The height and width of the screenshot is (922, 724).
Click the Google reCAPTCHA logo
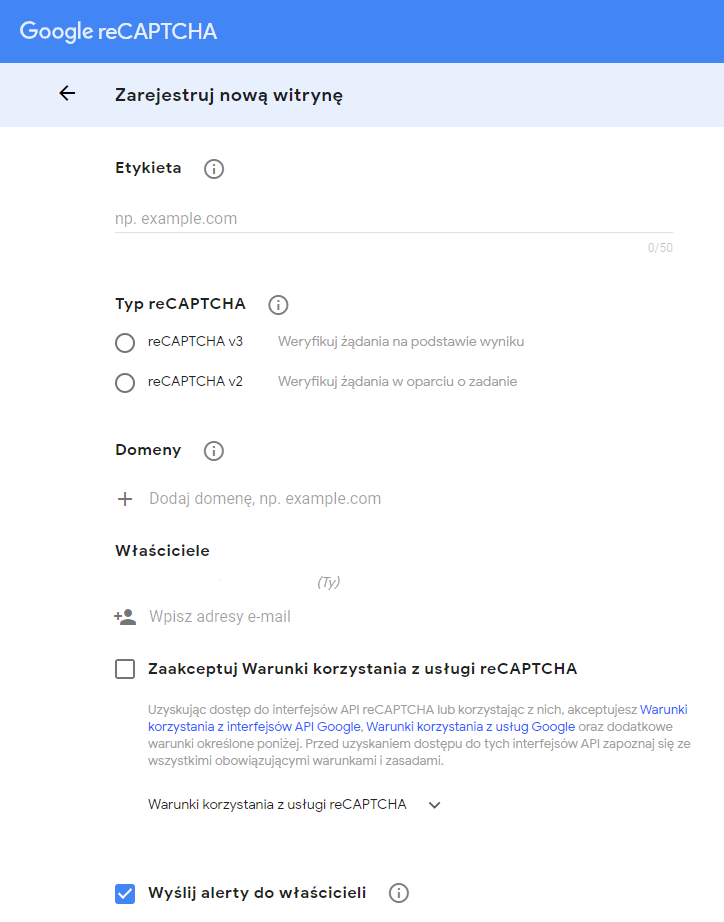(x=118, y=31)
